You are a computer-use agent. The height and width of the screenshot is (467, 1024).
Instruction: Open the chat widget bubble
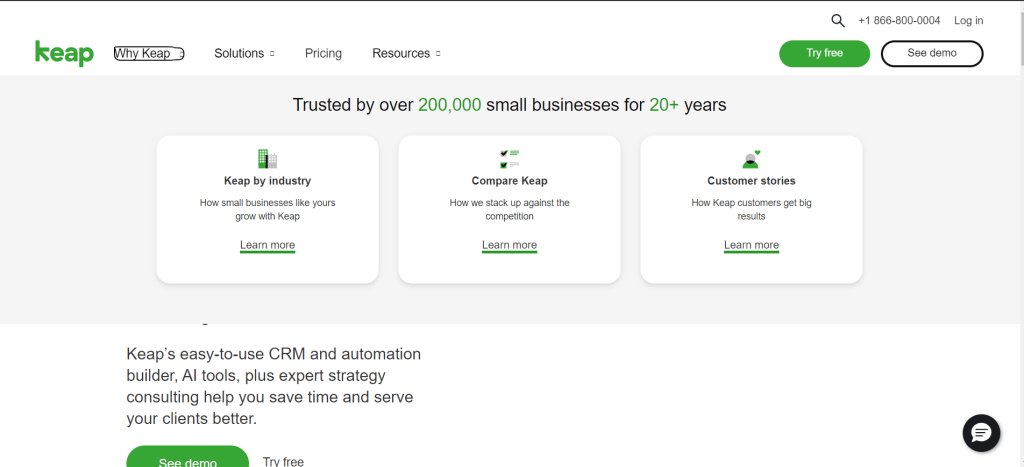click(980, 433)
